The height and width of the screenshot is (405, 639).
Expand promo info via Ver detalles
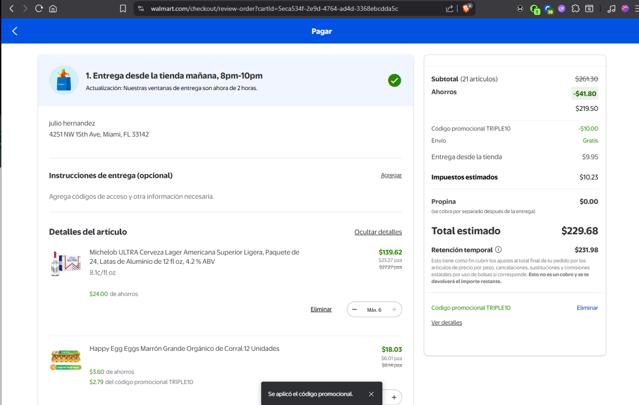446,323
